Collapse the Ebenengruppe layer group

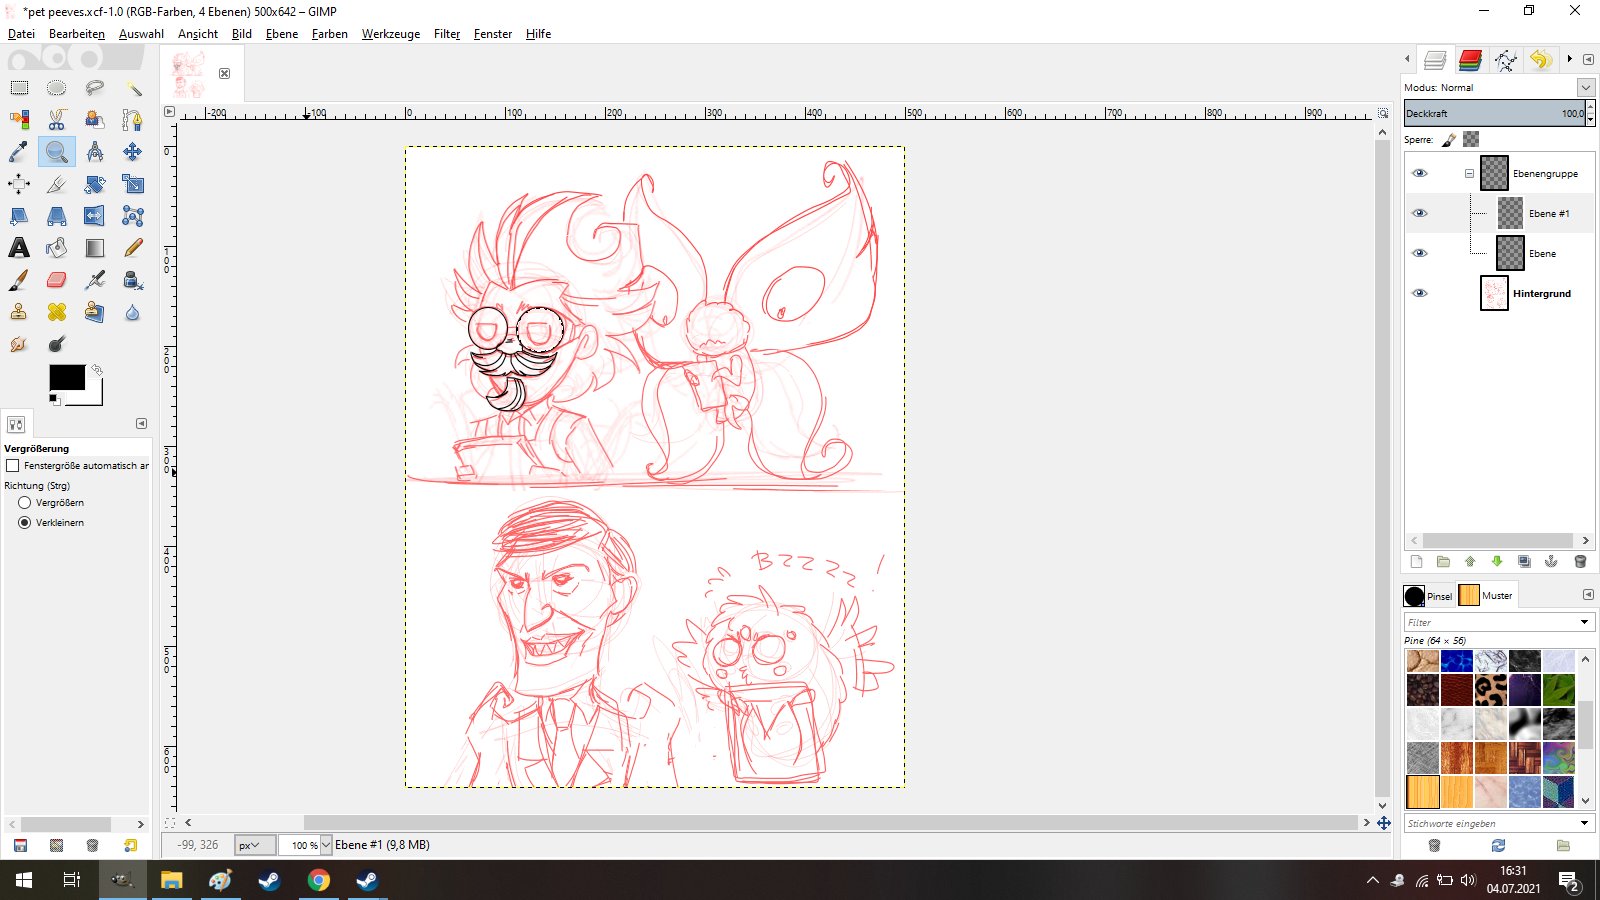tap(1469, 173)
